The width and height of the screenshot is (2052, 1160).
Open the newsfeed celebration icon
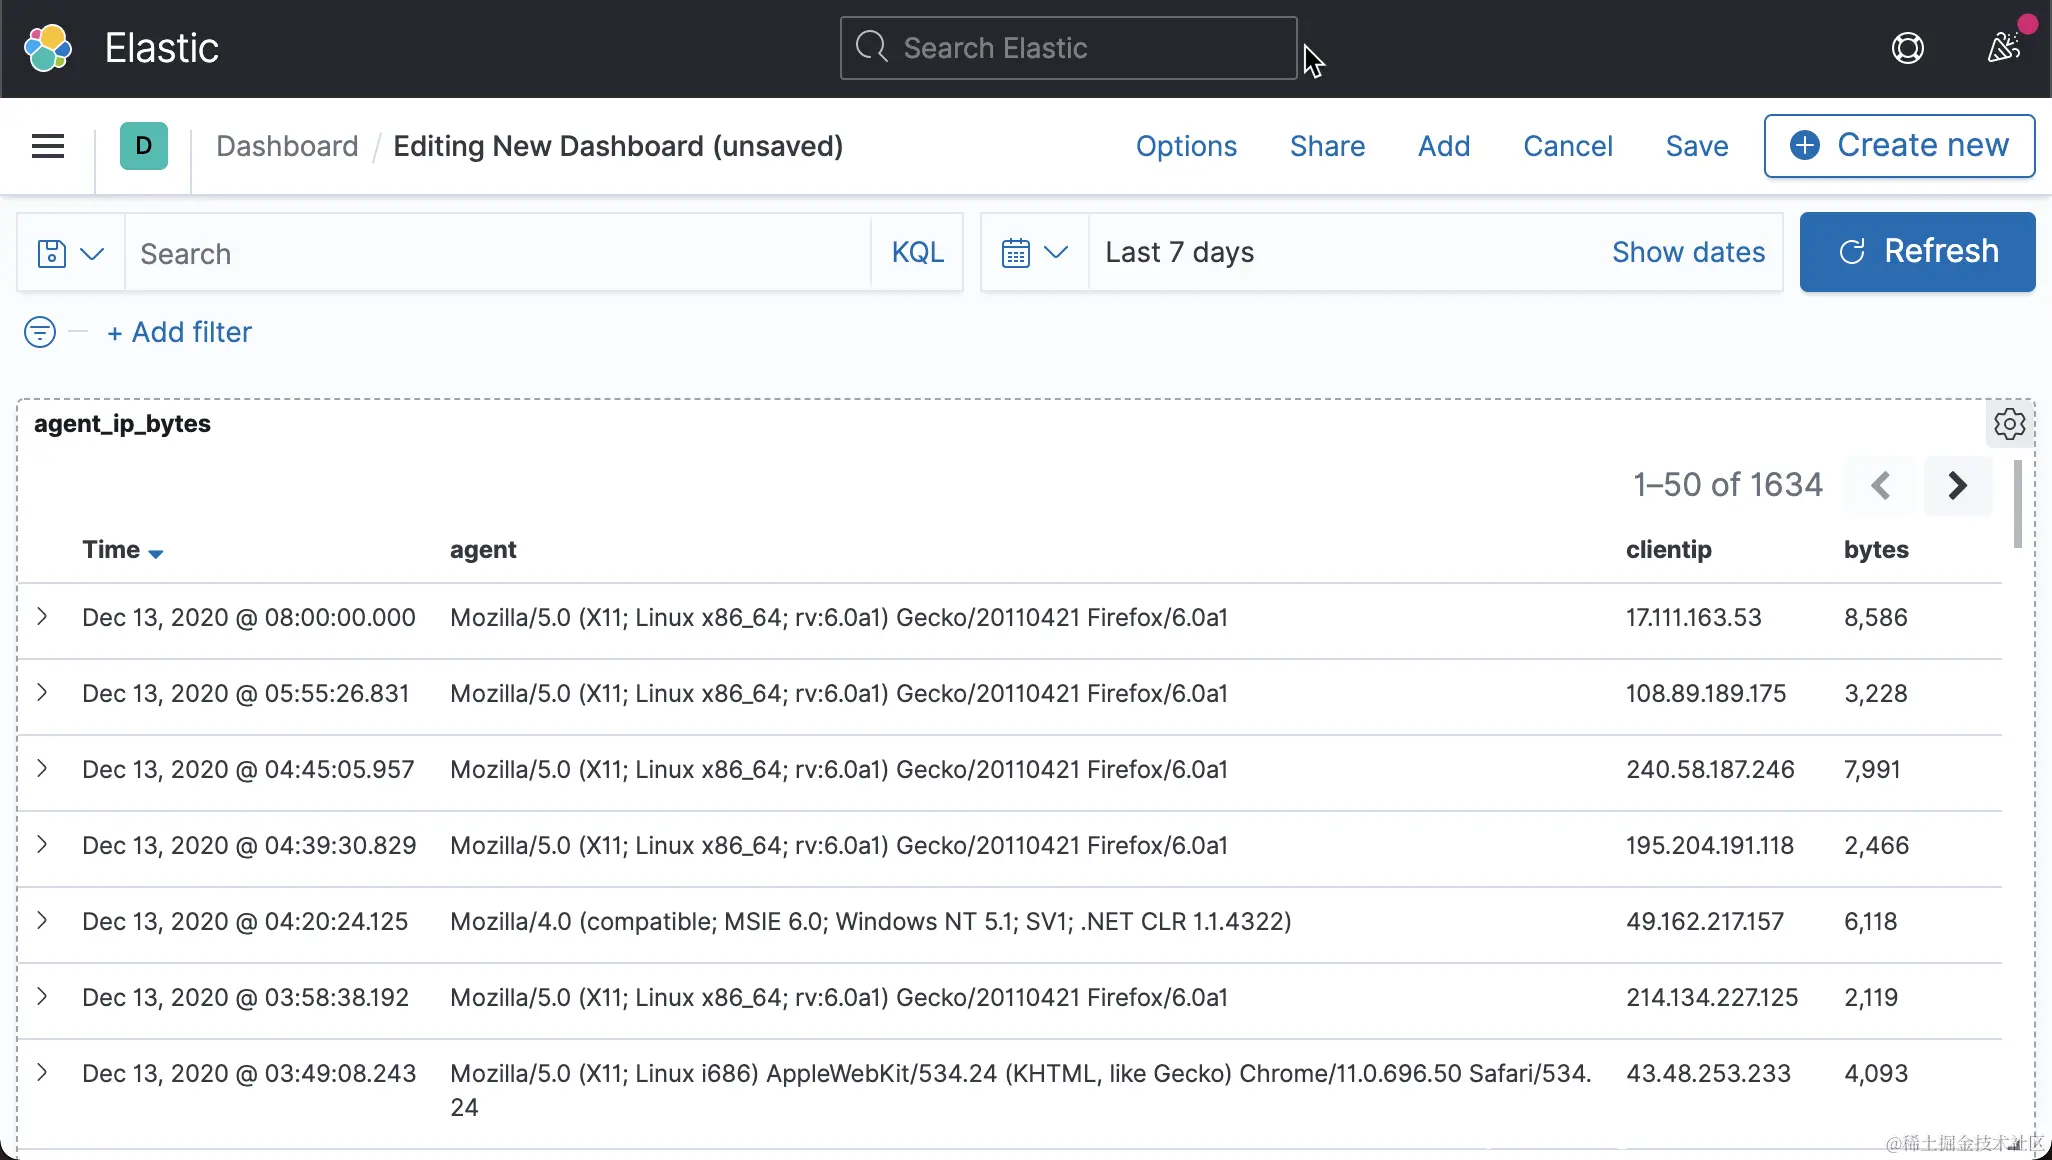[x=2004, y=47]
